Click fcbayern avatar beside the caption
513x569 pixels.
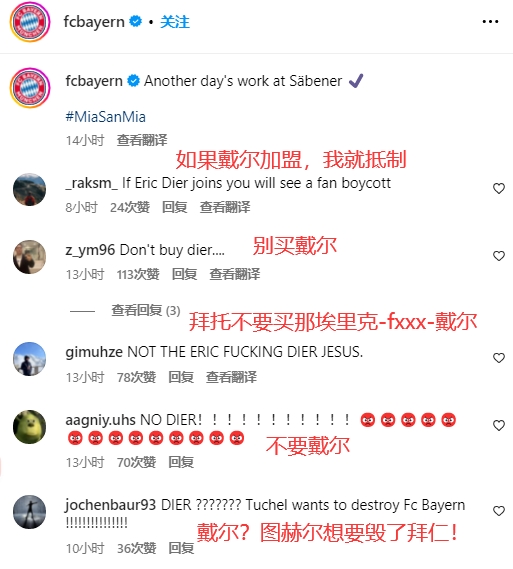coord(30,87)
